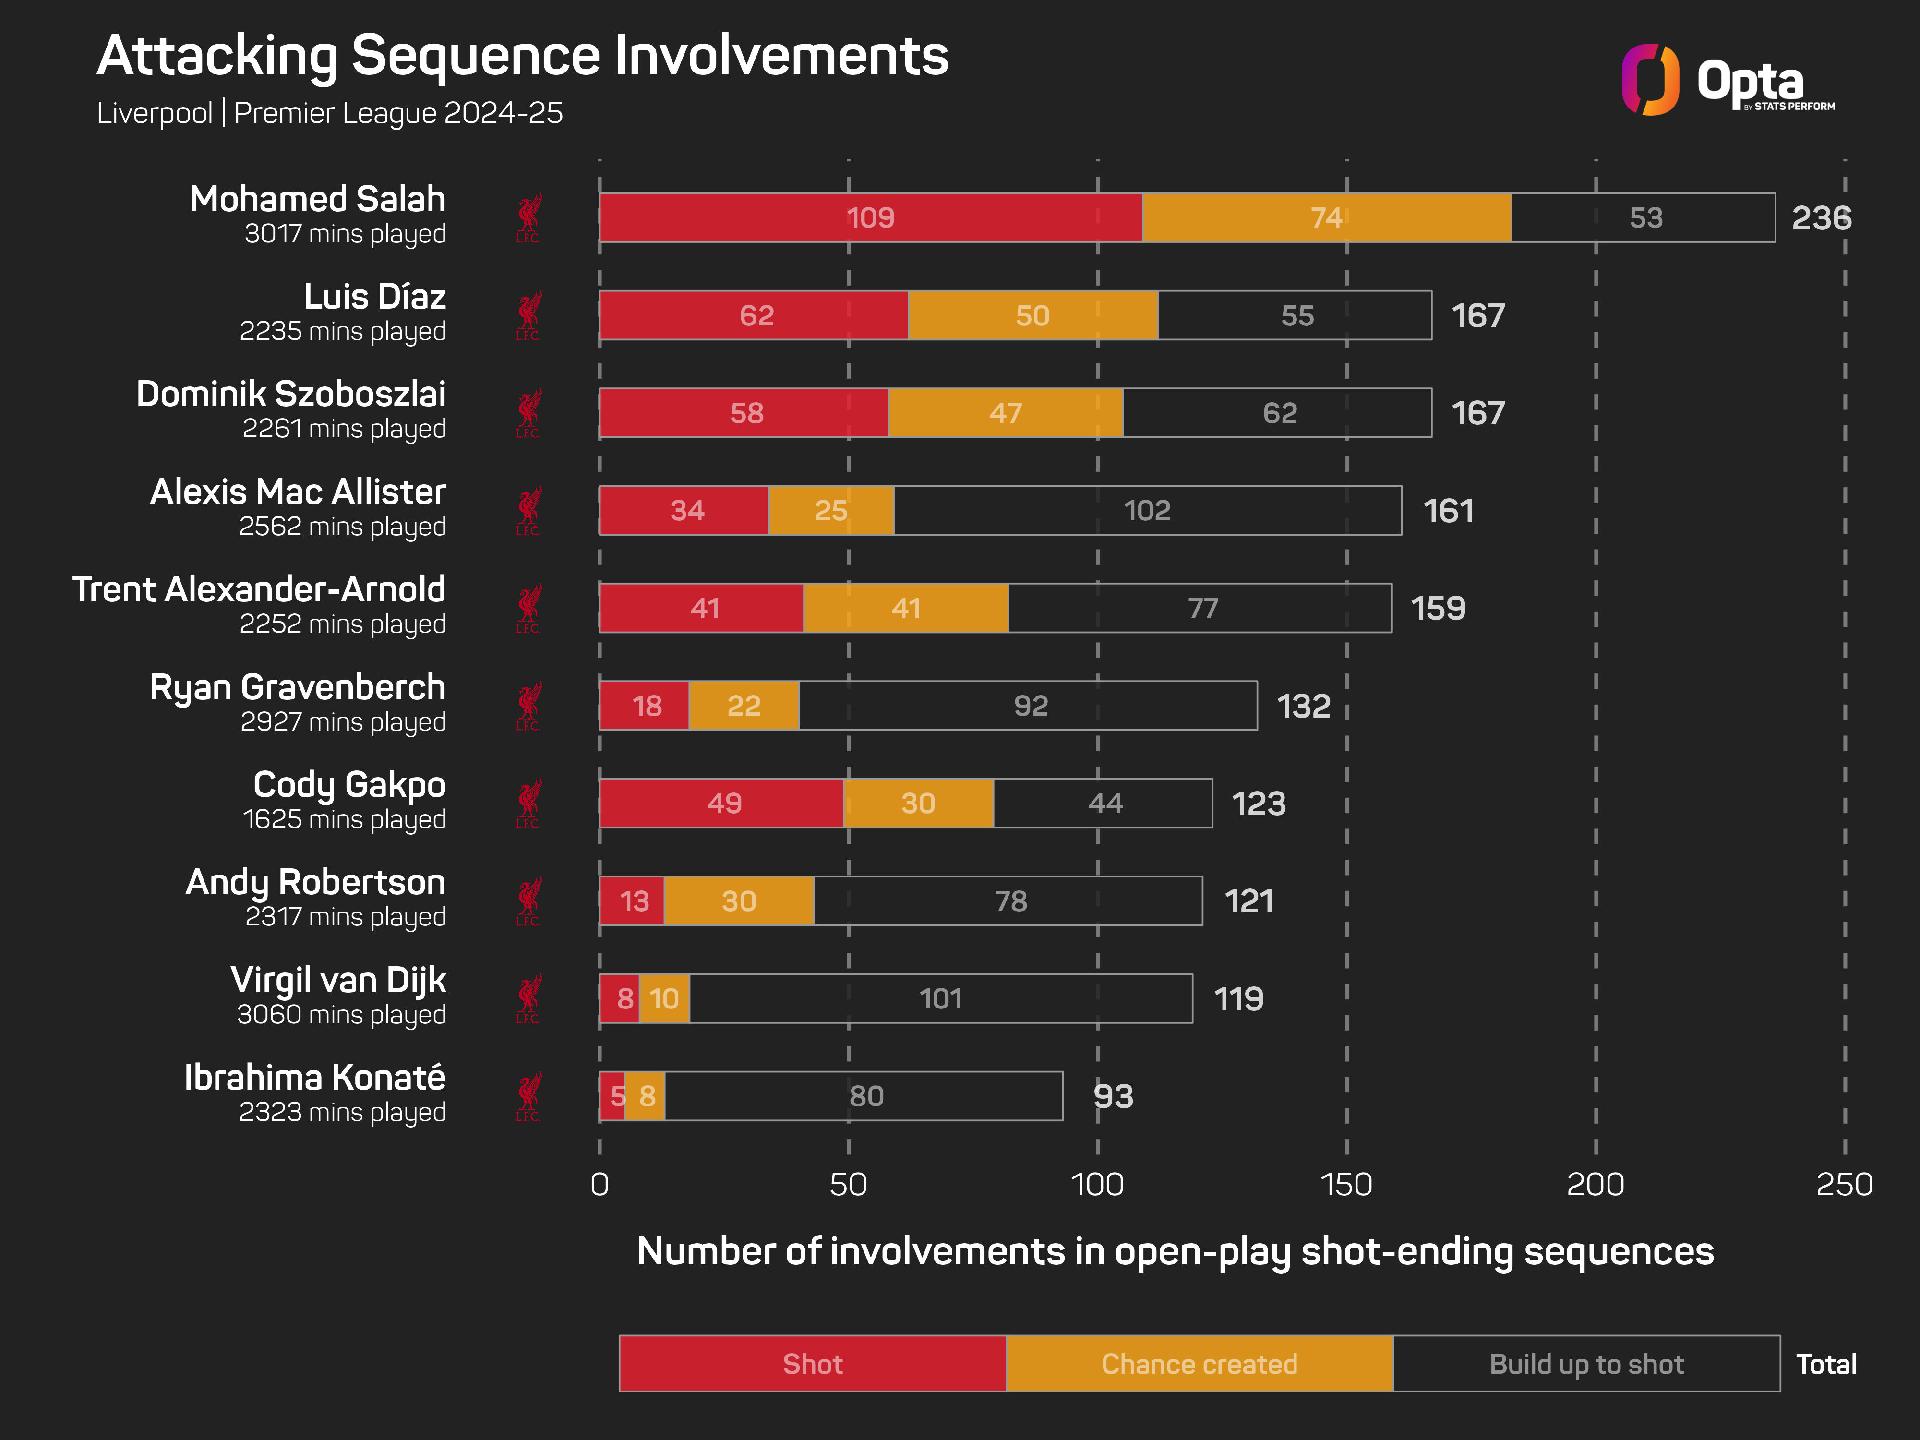Click Mac Allister's 102 build-up bar segment
The image size is (1920, 1440).
(x=1147, y=511)
